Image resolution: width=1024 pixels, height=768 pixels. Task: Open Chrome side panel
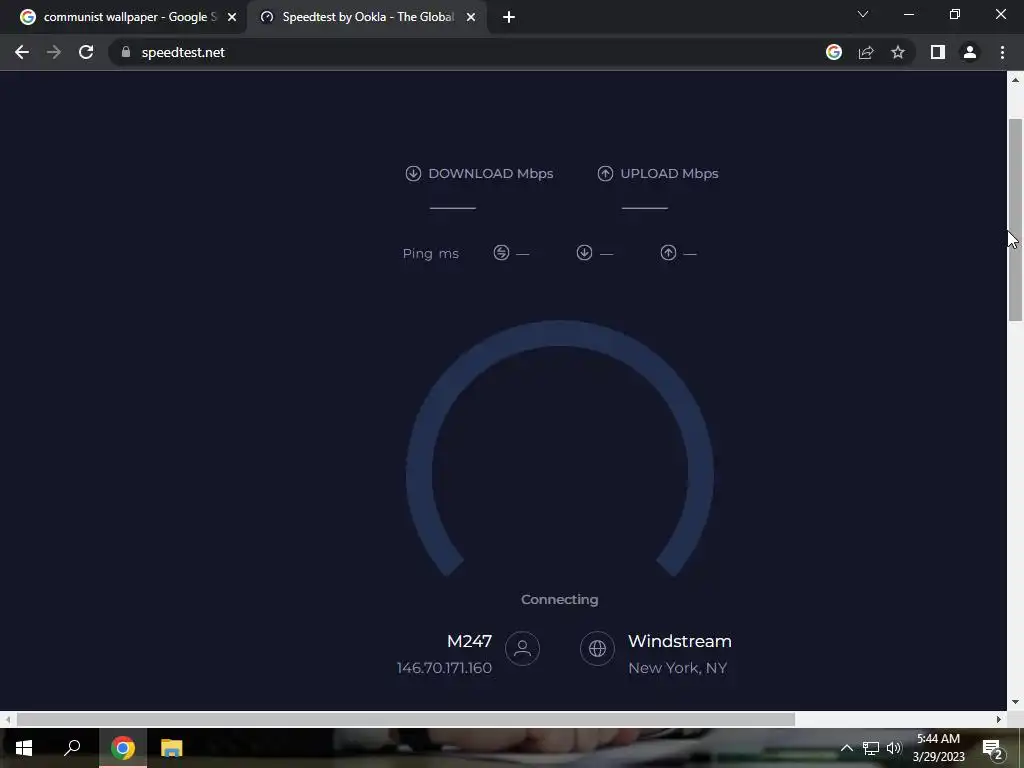click(x=938, y=52)
